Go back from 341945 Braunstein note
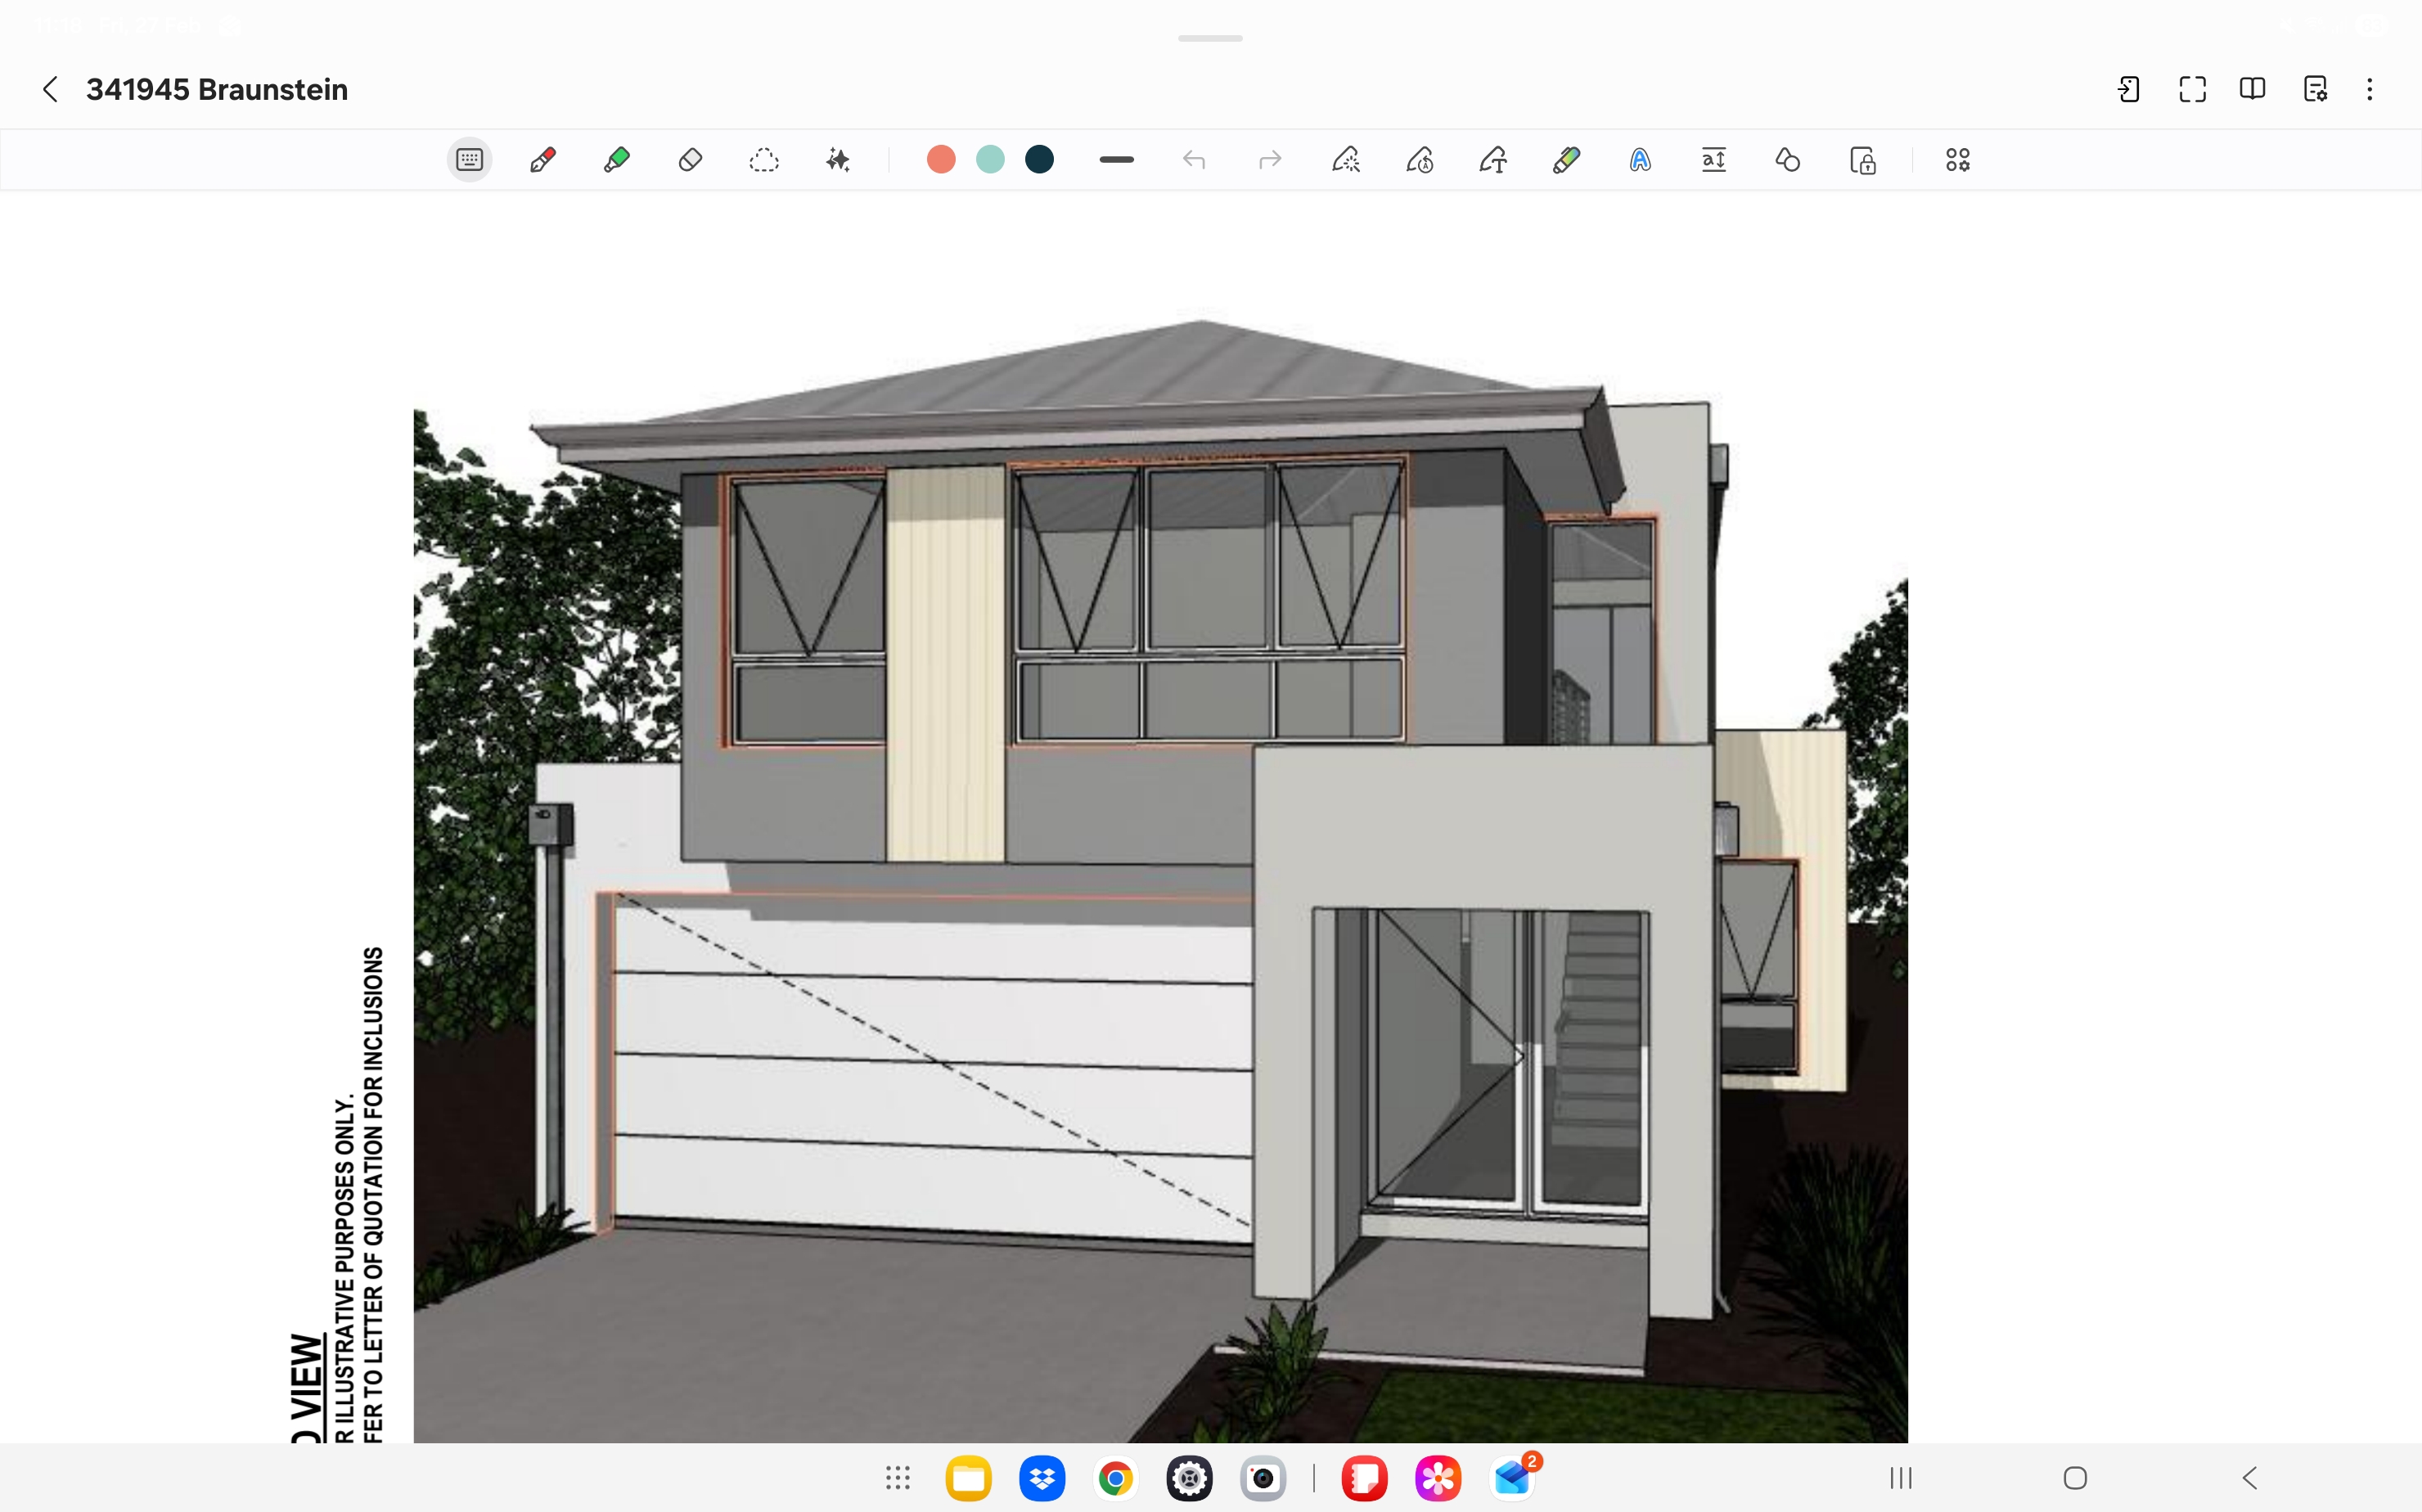Viewport: 2422px width, 1512px height. (x=50, y=90)
